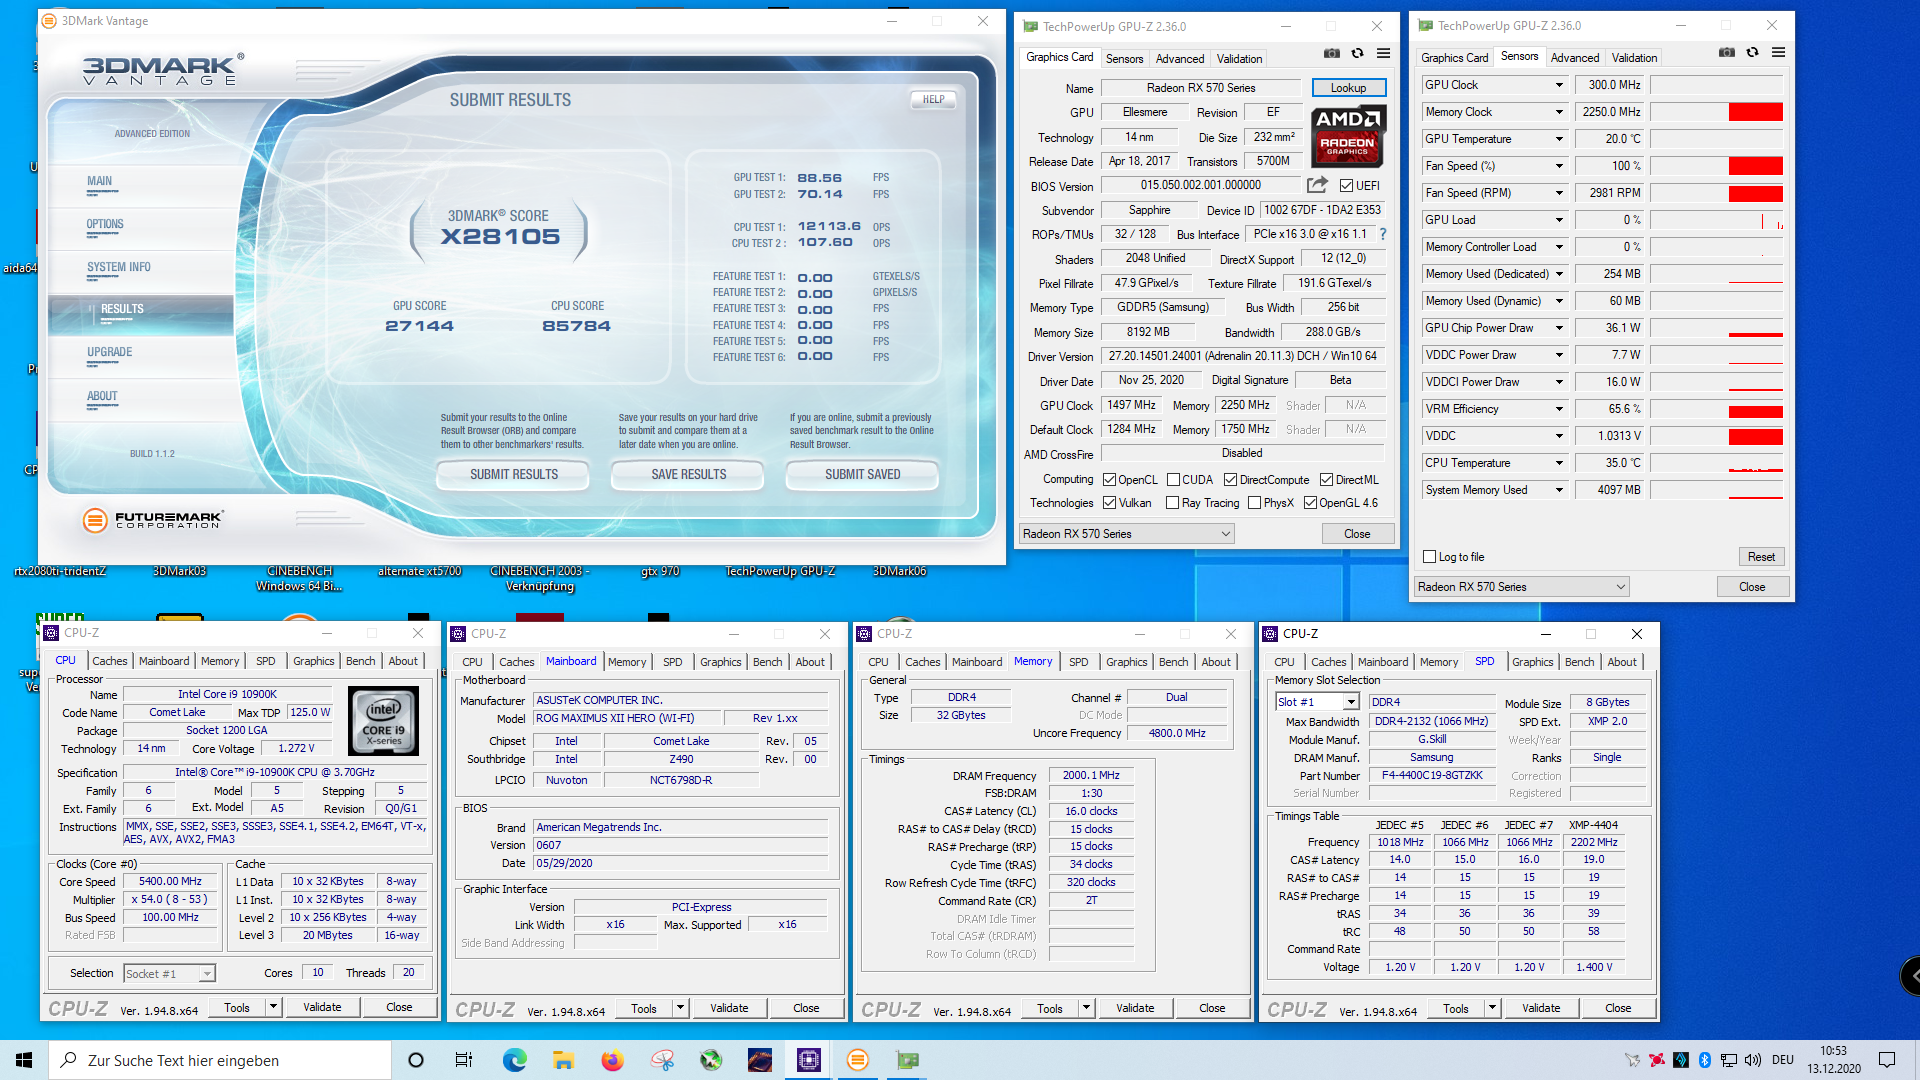1920x1080 pixels.
Task: Click the Cortana circle icon on taskbar
Action: [x=416, y=1060]
